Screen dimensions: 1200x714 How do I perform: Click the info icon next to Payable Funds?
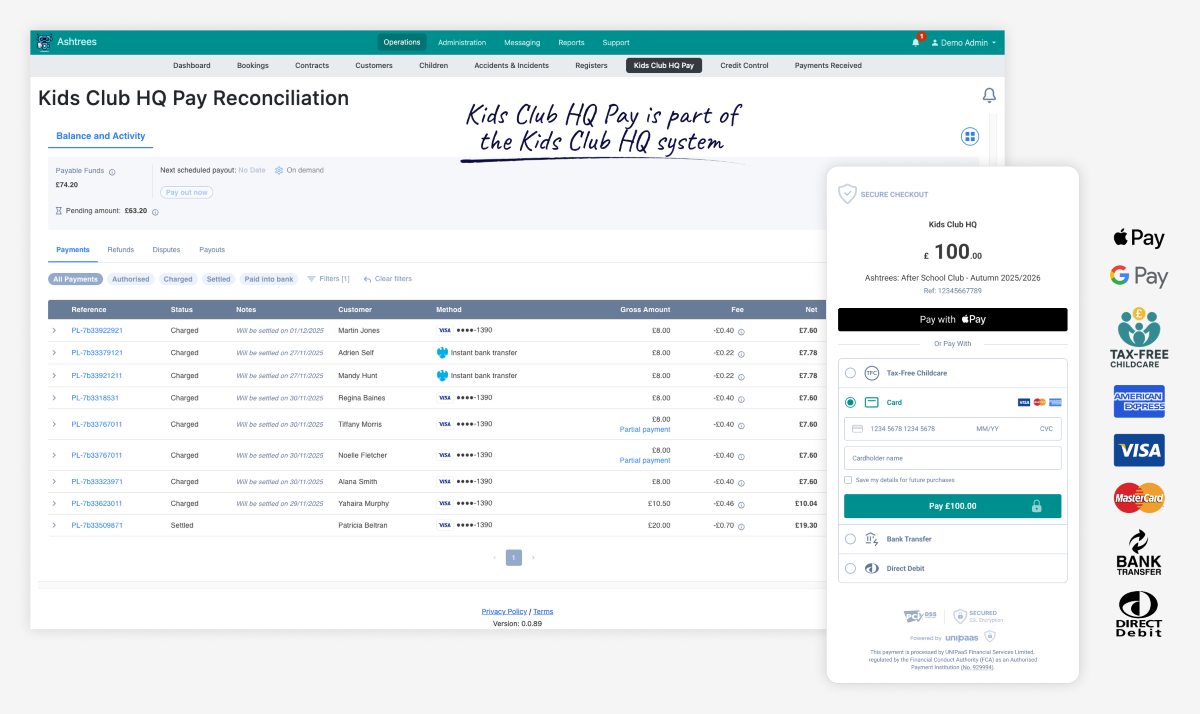pos(112,171)
